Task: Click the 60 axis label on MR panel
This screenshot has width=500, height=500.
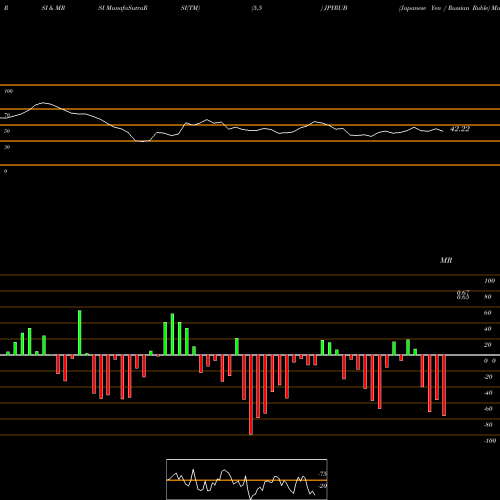Action: 488,313
